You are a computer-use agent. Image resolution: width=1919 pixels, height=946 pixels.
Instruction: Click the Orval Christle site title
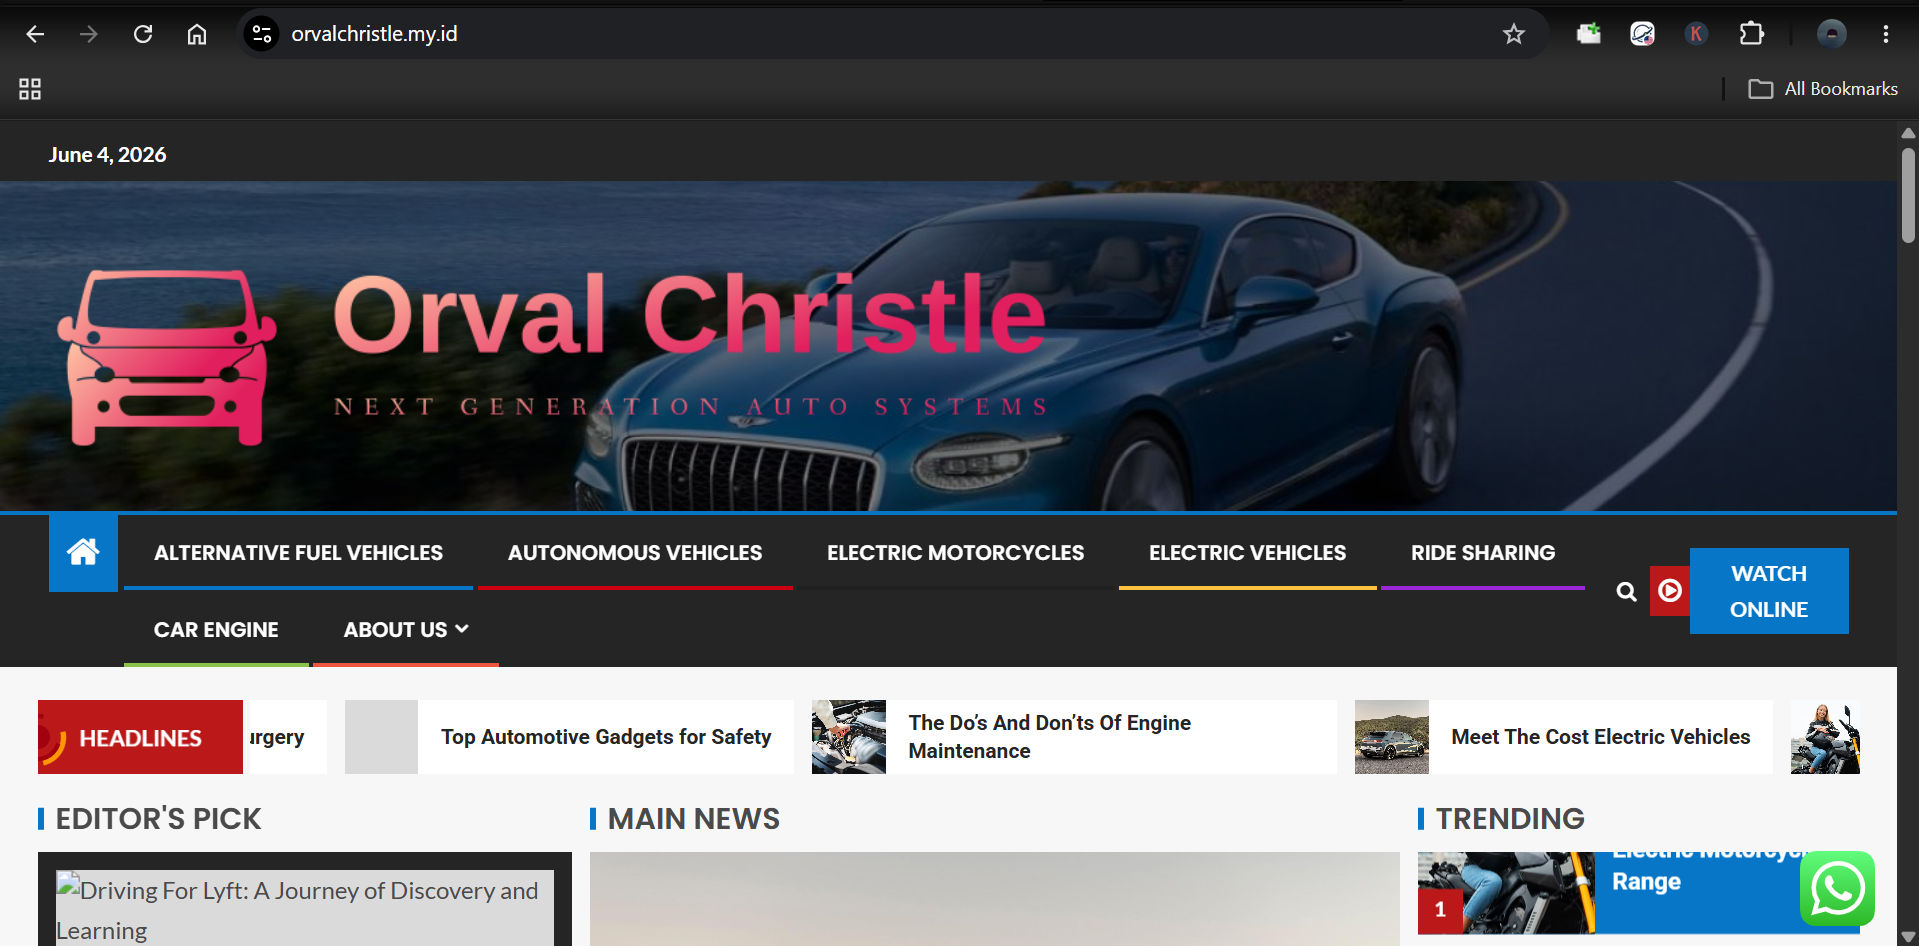pyautogui.click(x=689, y=315)
